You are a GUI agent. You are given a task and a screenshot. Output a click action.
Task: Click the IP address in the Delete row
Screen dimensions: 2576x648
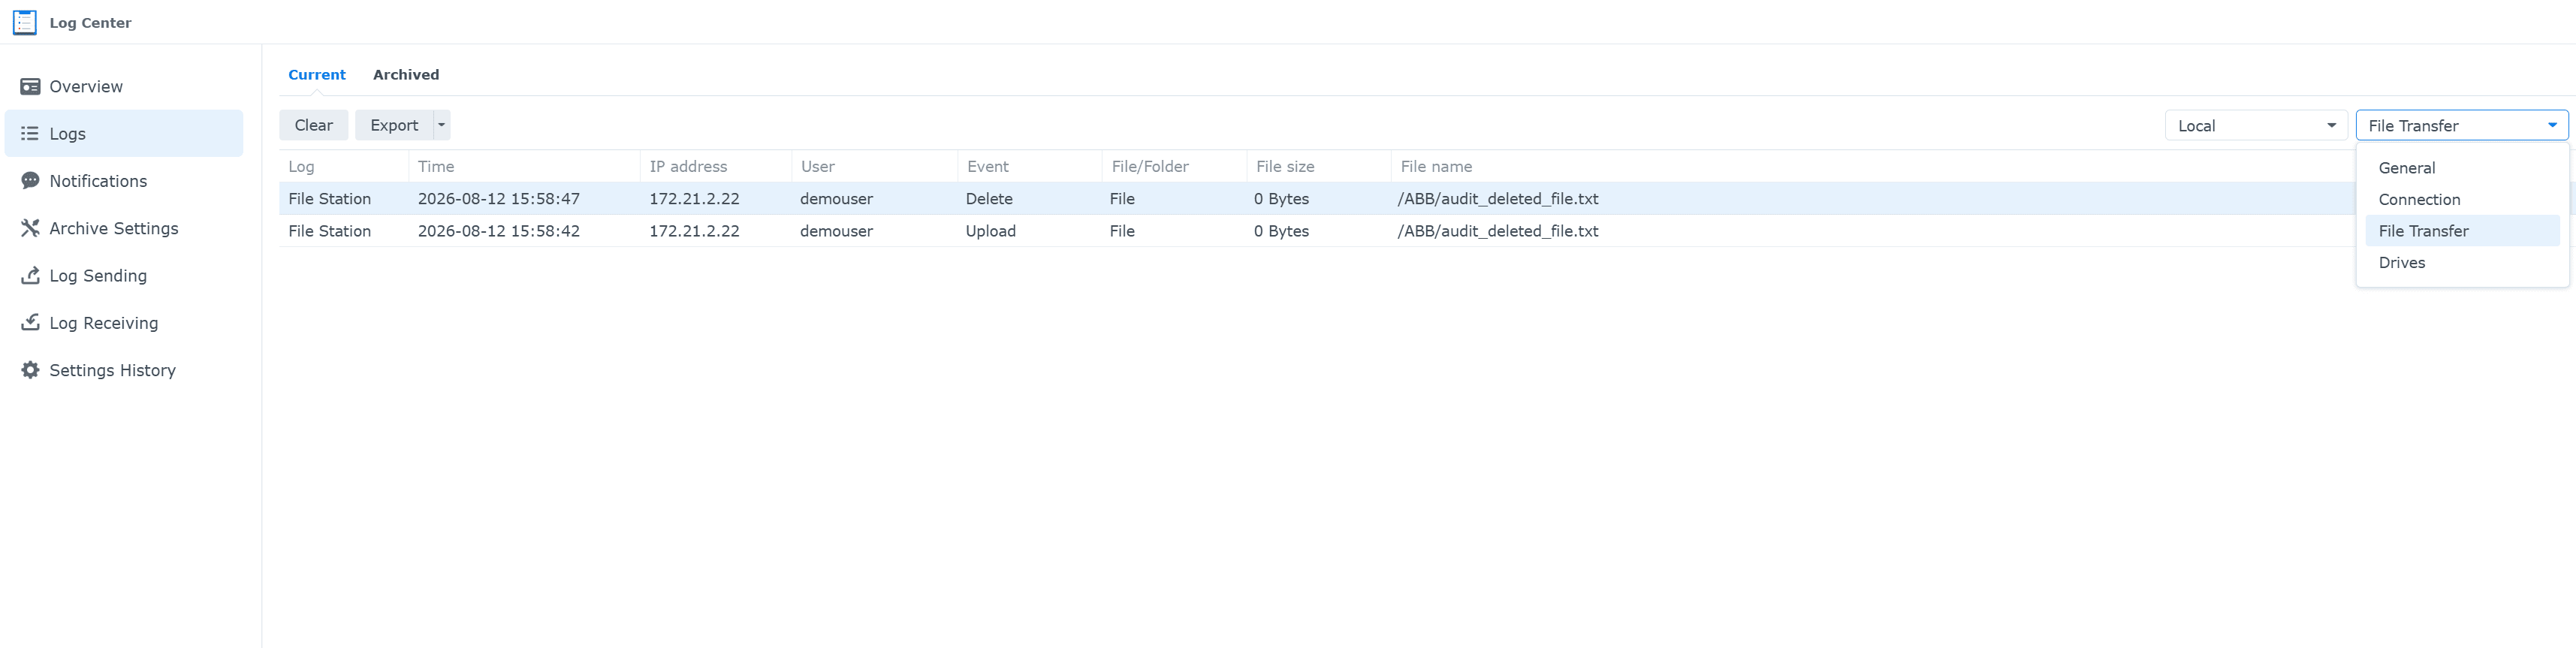click(x=694, y=199)
